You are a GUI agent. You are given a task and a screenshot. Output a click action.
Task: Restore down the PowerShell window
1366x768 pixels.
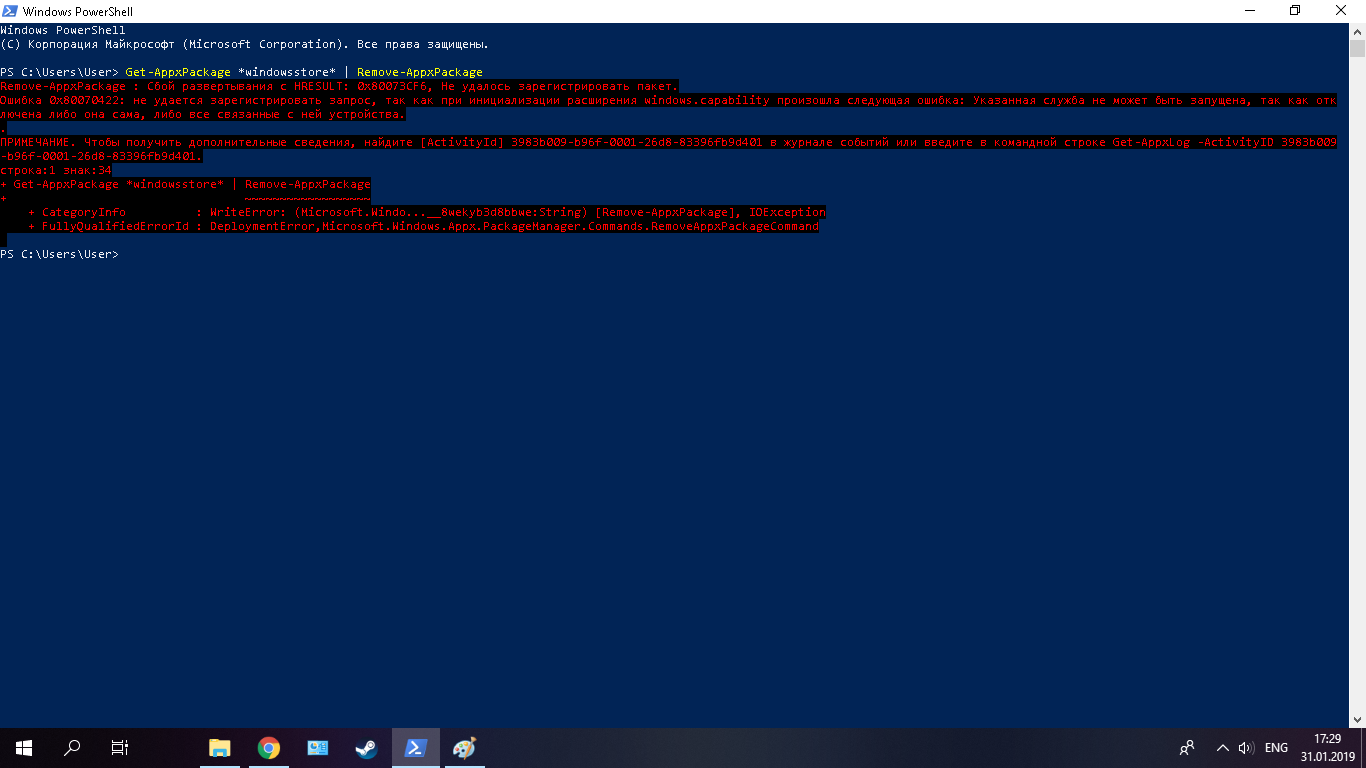coord(1295,11)
